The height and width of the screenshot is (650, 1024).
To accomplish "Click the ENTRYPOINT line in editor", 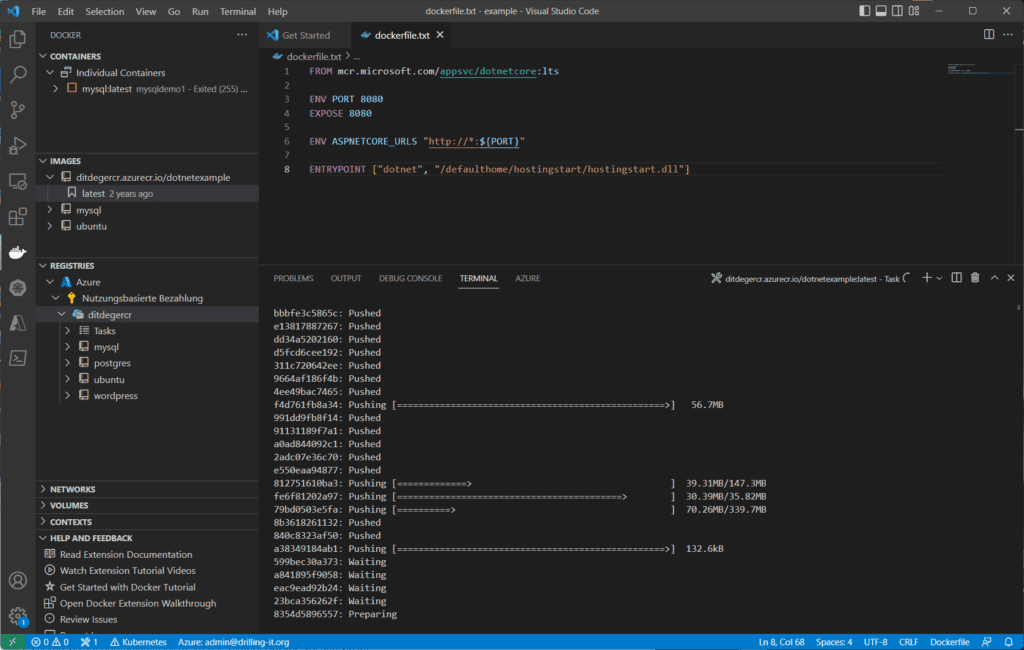I will 499,169.
